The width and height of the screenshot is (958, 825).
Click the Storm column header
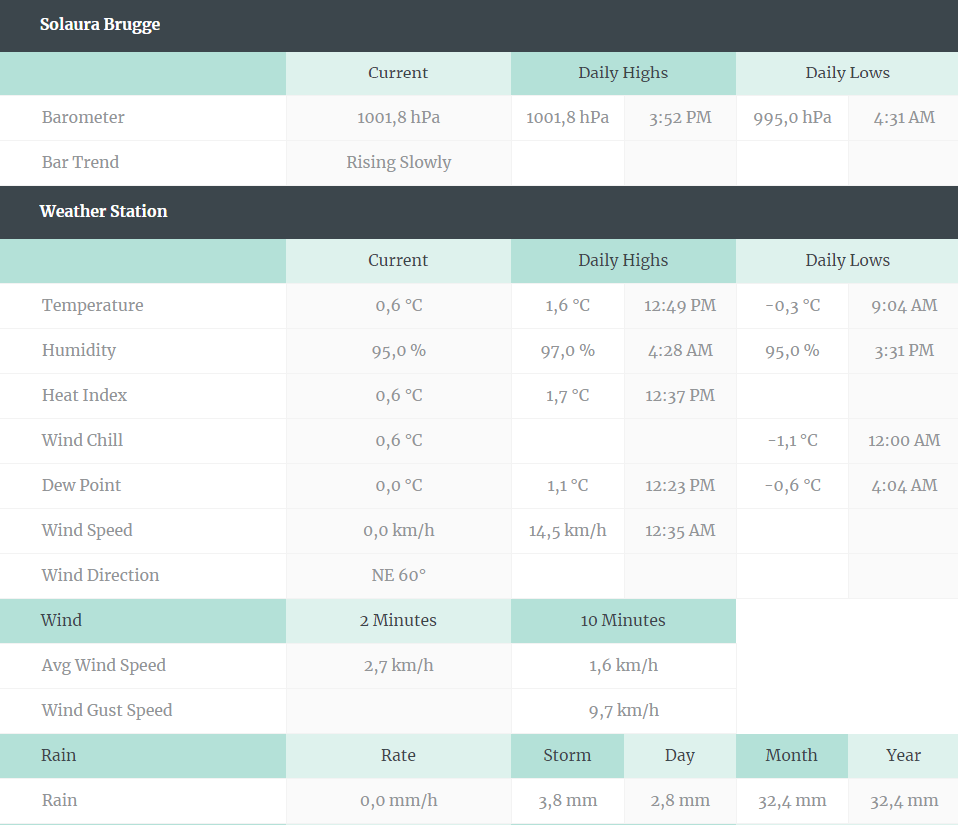click(x=568, y=756)
